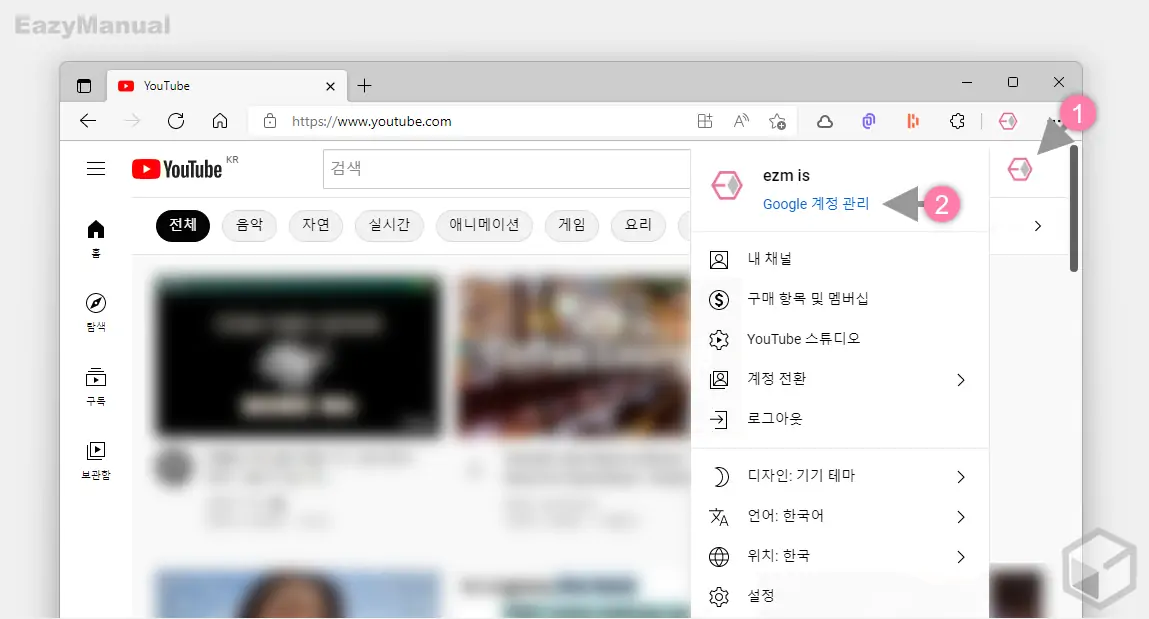Image resolution: width=1149 pixels, height=619 pixels.
Task: Expand 언어: 한국어 submenu
Action: click(x=840, y=516)
